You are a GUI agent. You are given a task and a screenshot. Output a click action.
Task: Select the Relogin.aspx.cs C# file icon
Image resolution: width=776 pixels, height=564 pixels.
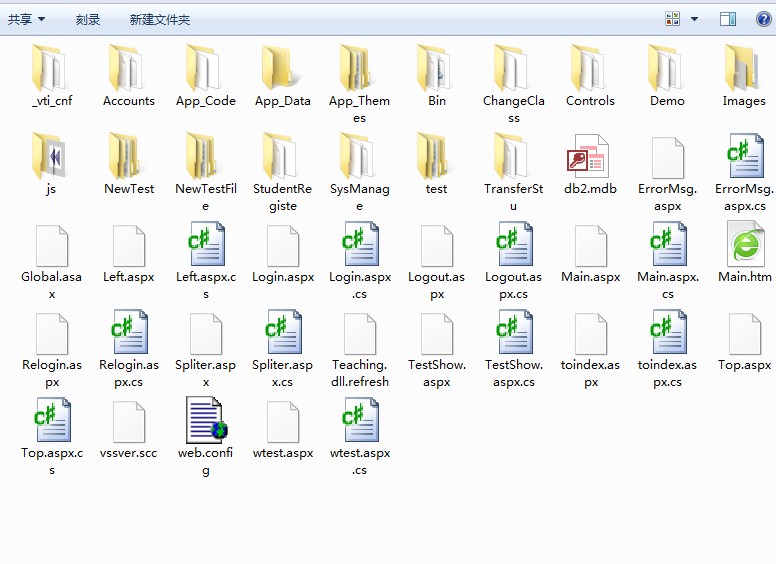[x=129, y=332]
